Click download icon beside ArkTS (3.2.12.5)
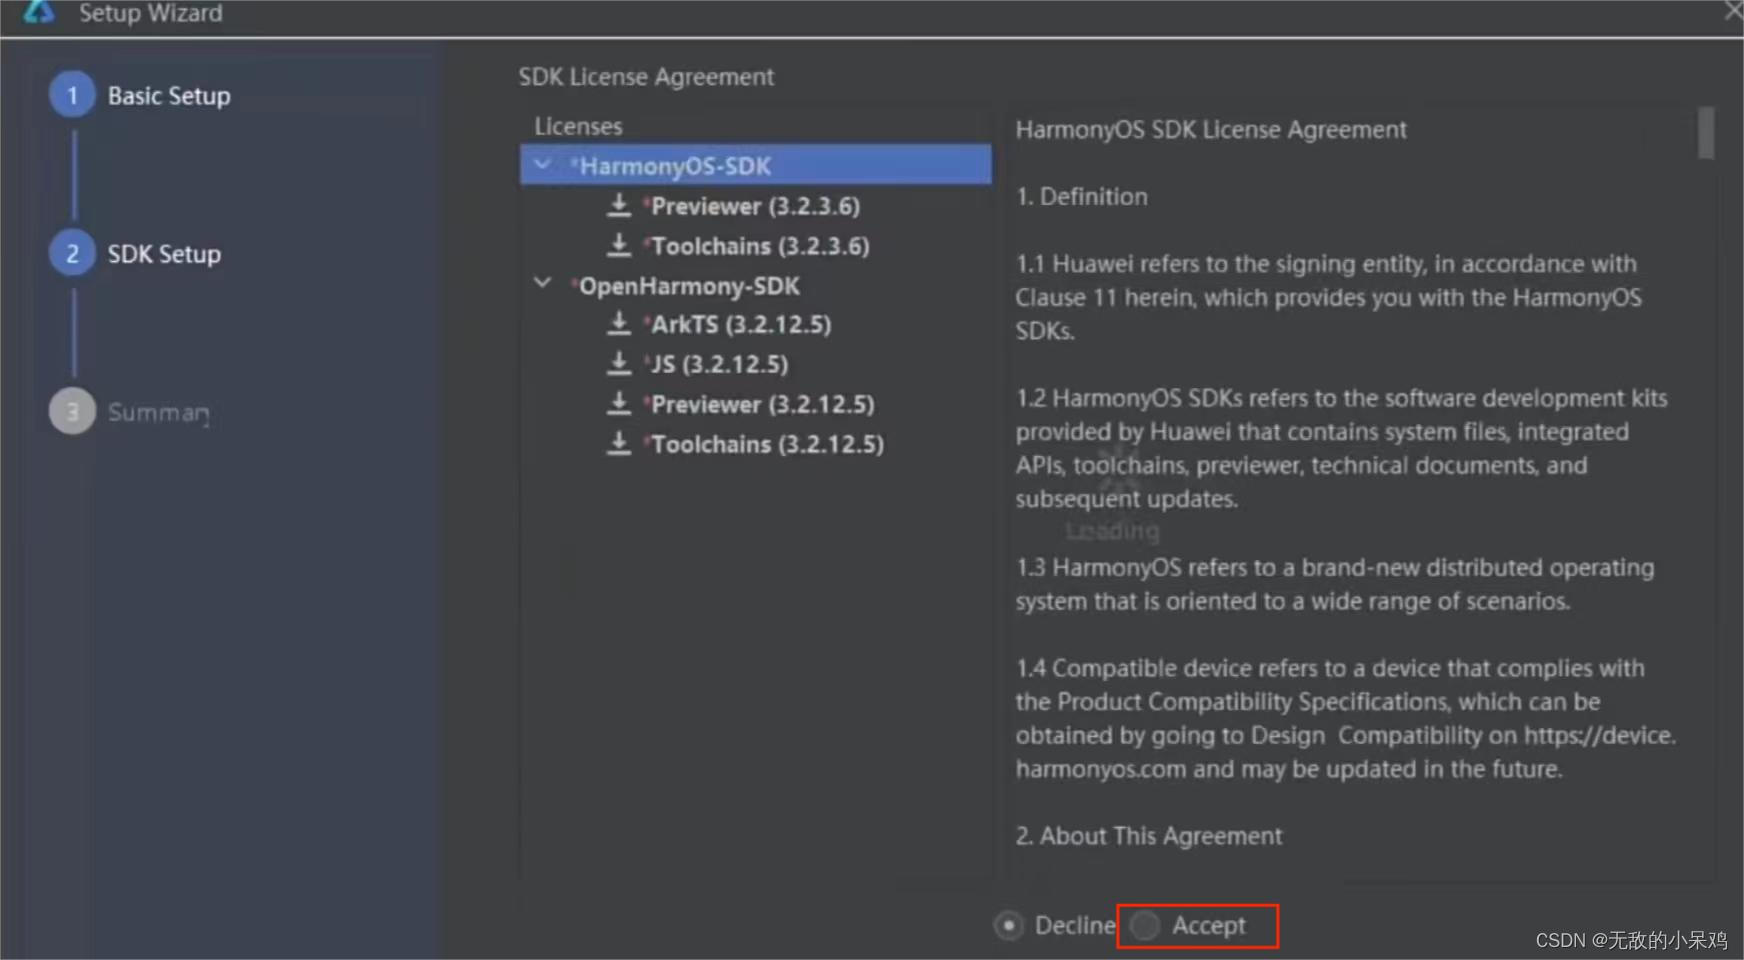The height and width of the screenshot is (960, 1744). [619, 324]
